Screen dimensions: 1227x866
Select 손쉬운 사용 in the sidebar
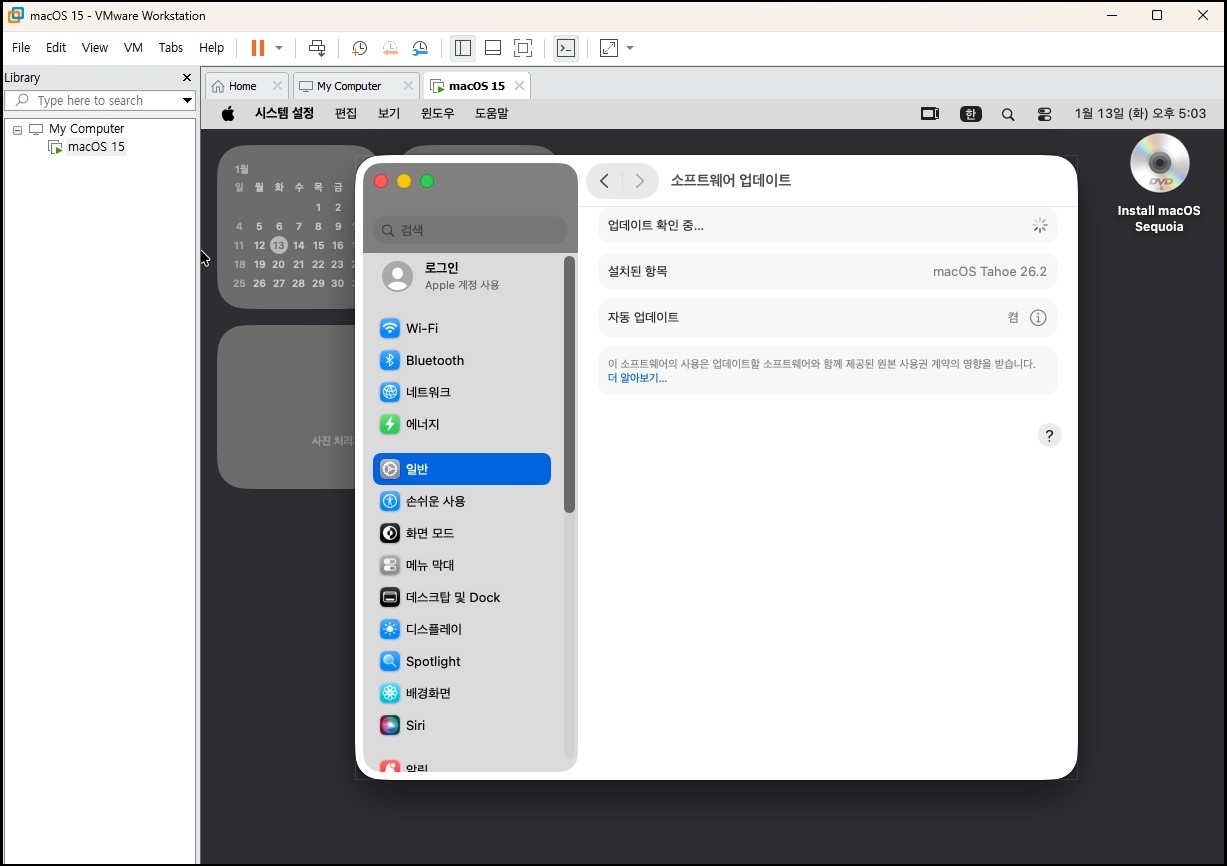462,501
